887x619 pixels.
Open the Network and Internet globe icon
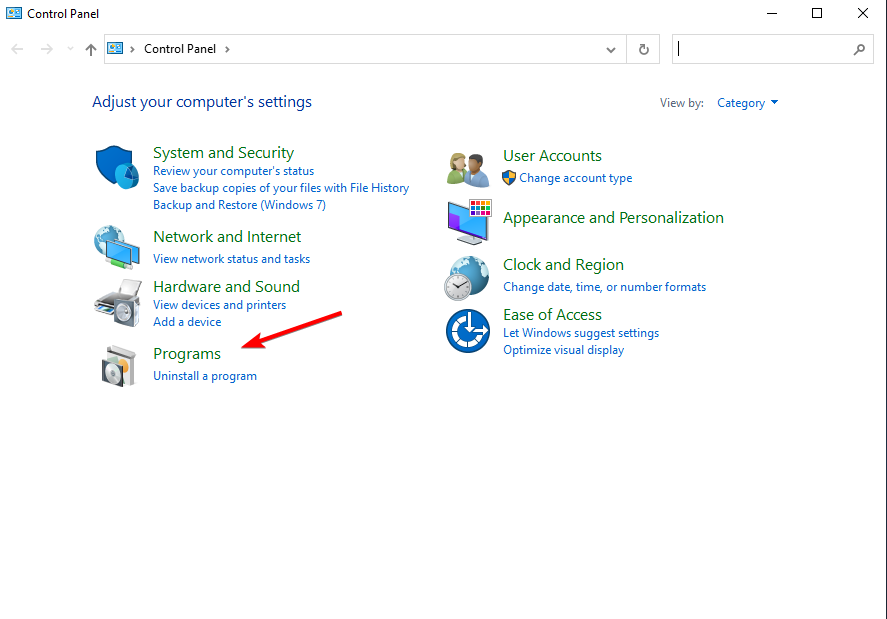pos(117,247)
